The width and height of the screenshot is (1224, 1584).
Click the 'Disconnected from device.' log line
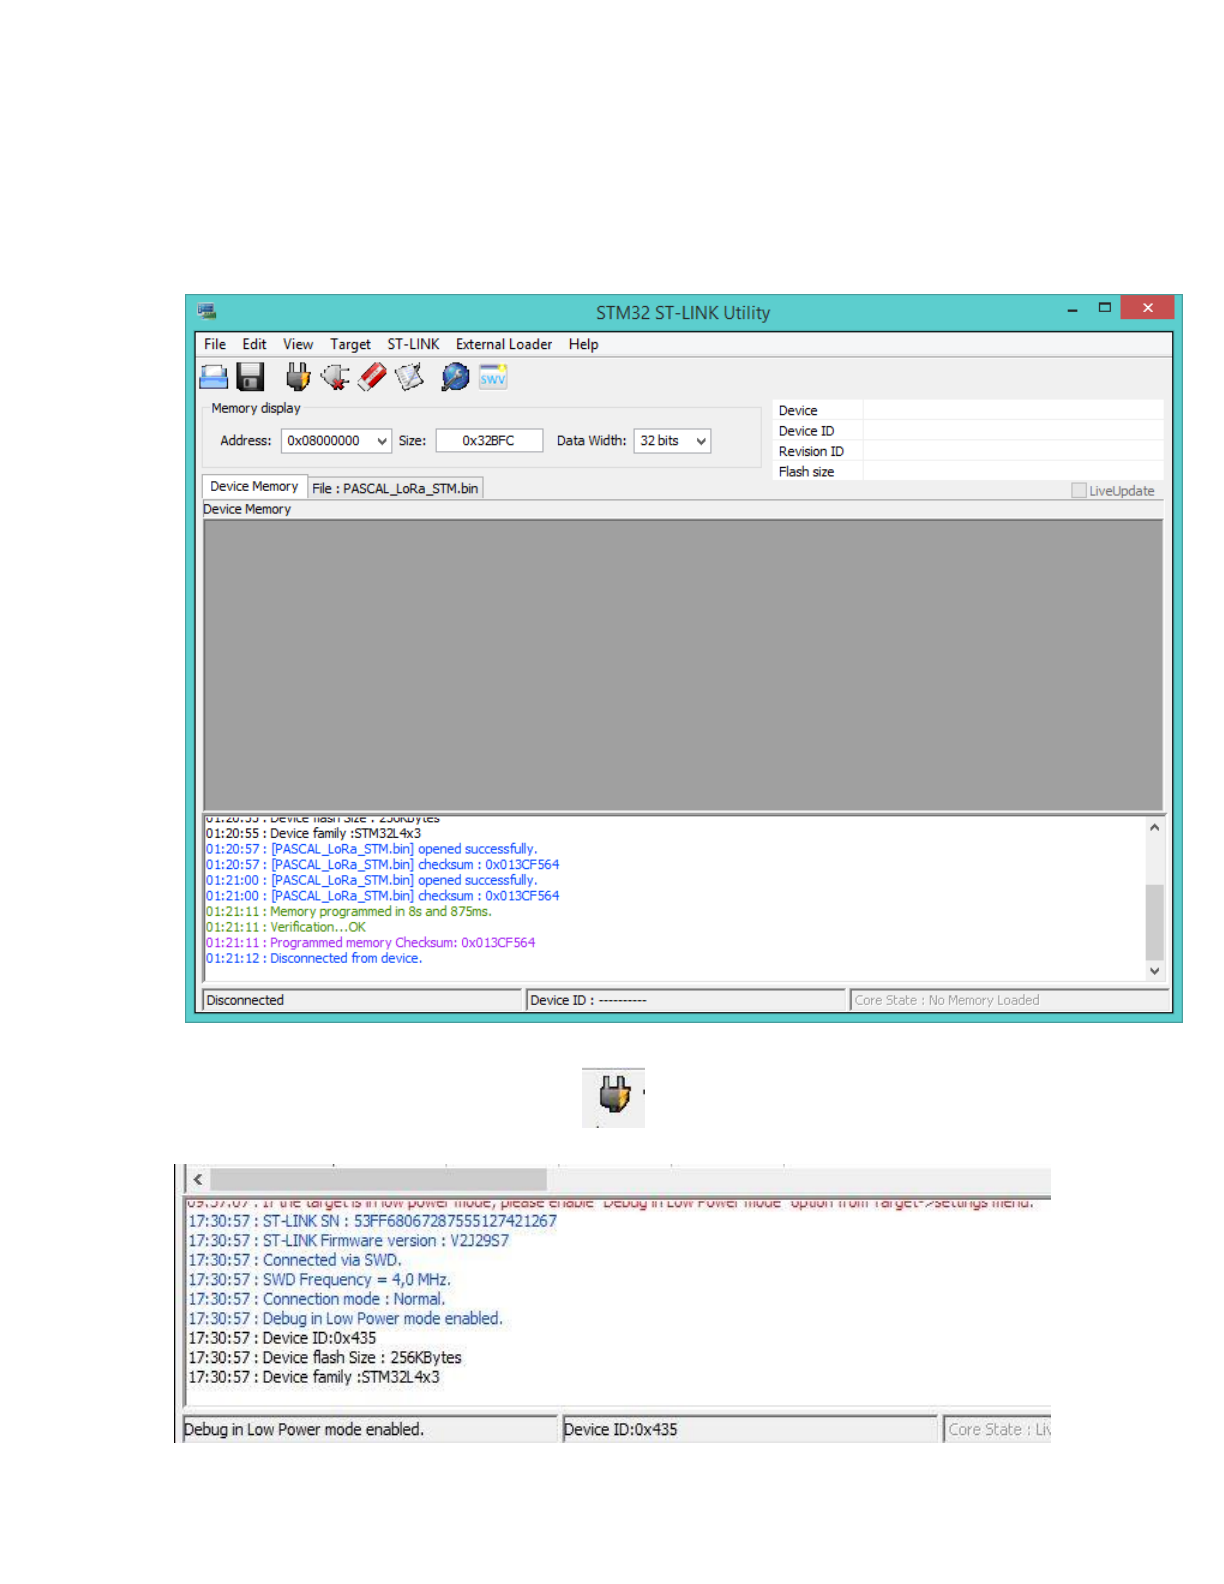pyautogui.click(x=314, y=958)
